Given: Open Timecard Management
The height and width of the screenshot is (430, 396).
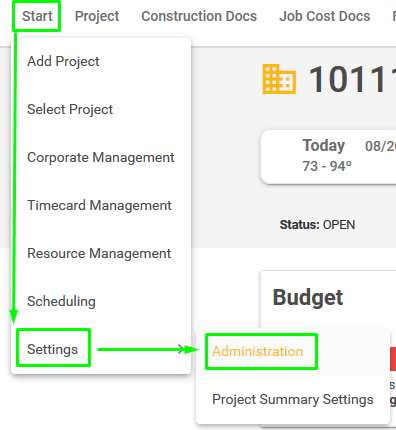Looking at the screenshot, I should click(101, 205).
